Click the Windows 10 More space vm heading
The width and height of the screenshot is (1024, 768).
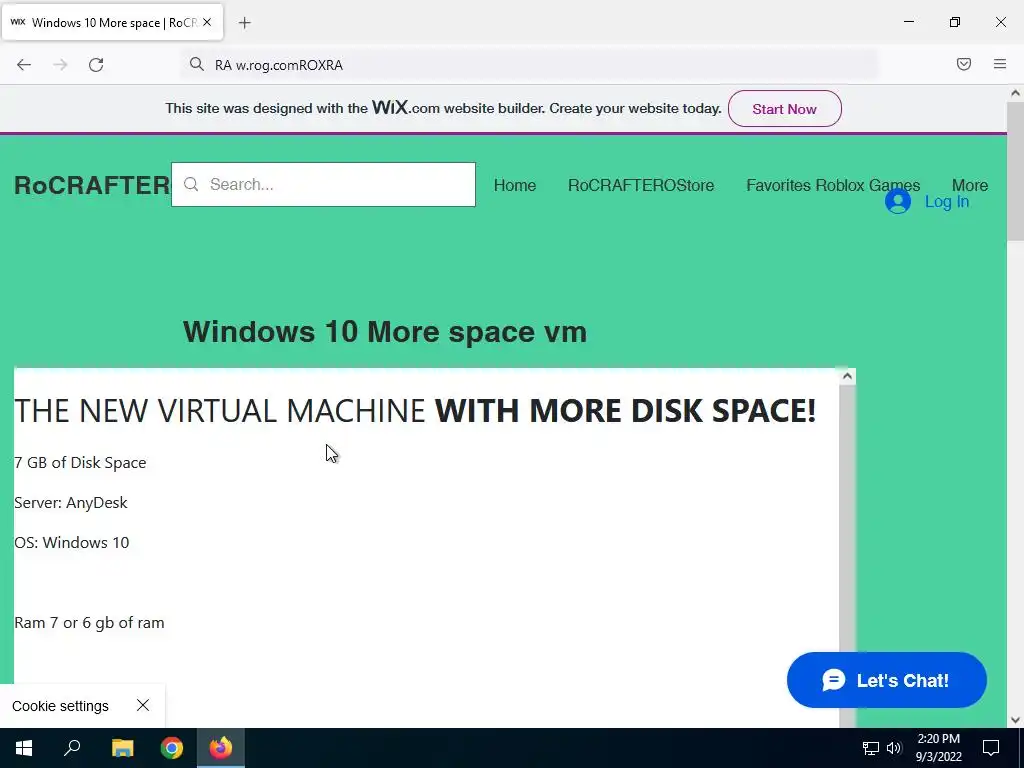click(x=385, y=332)
